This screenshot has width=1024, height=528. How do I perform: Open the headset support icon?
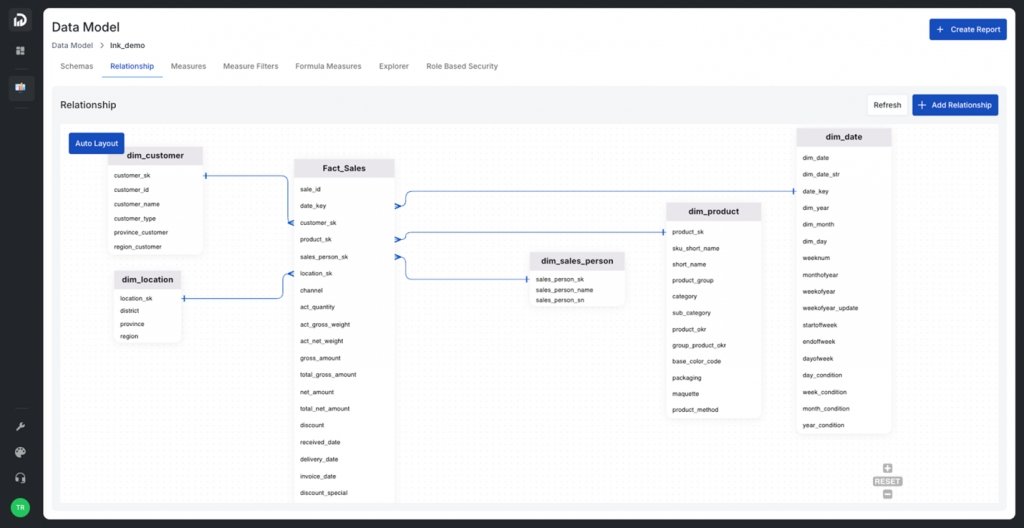(20, 478)
